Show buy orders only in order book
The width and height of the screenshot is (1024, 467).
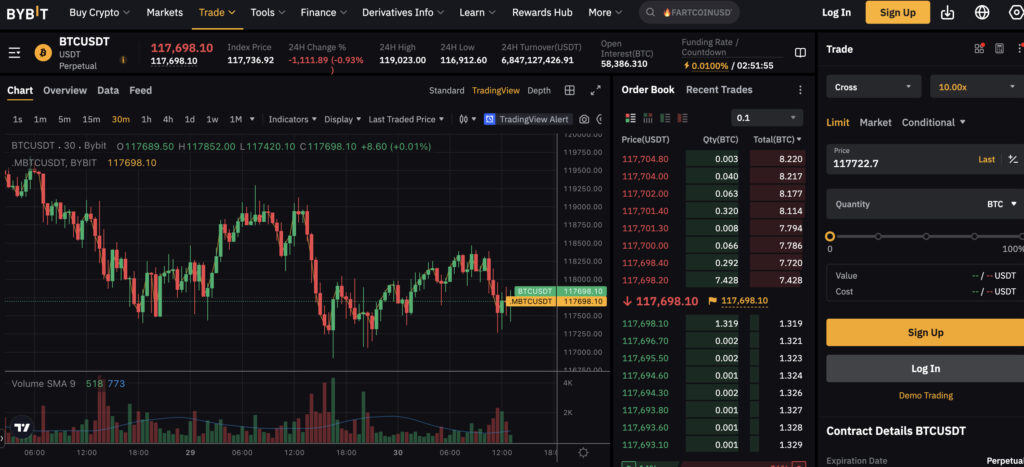pos(665,118)
